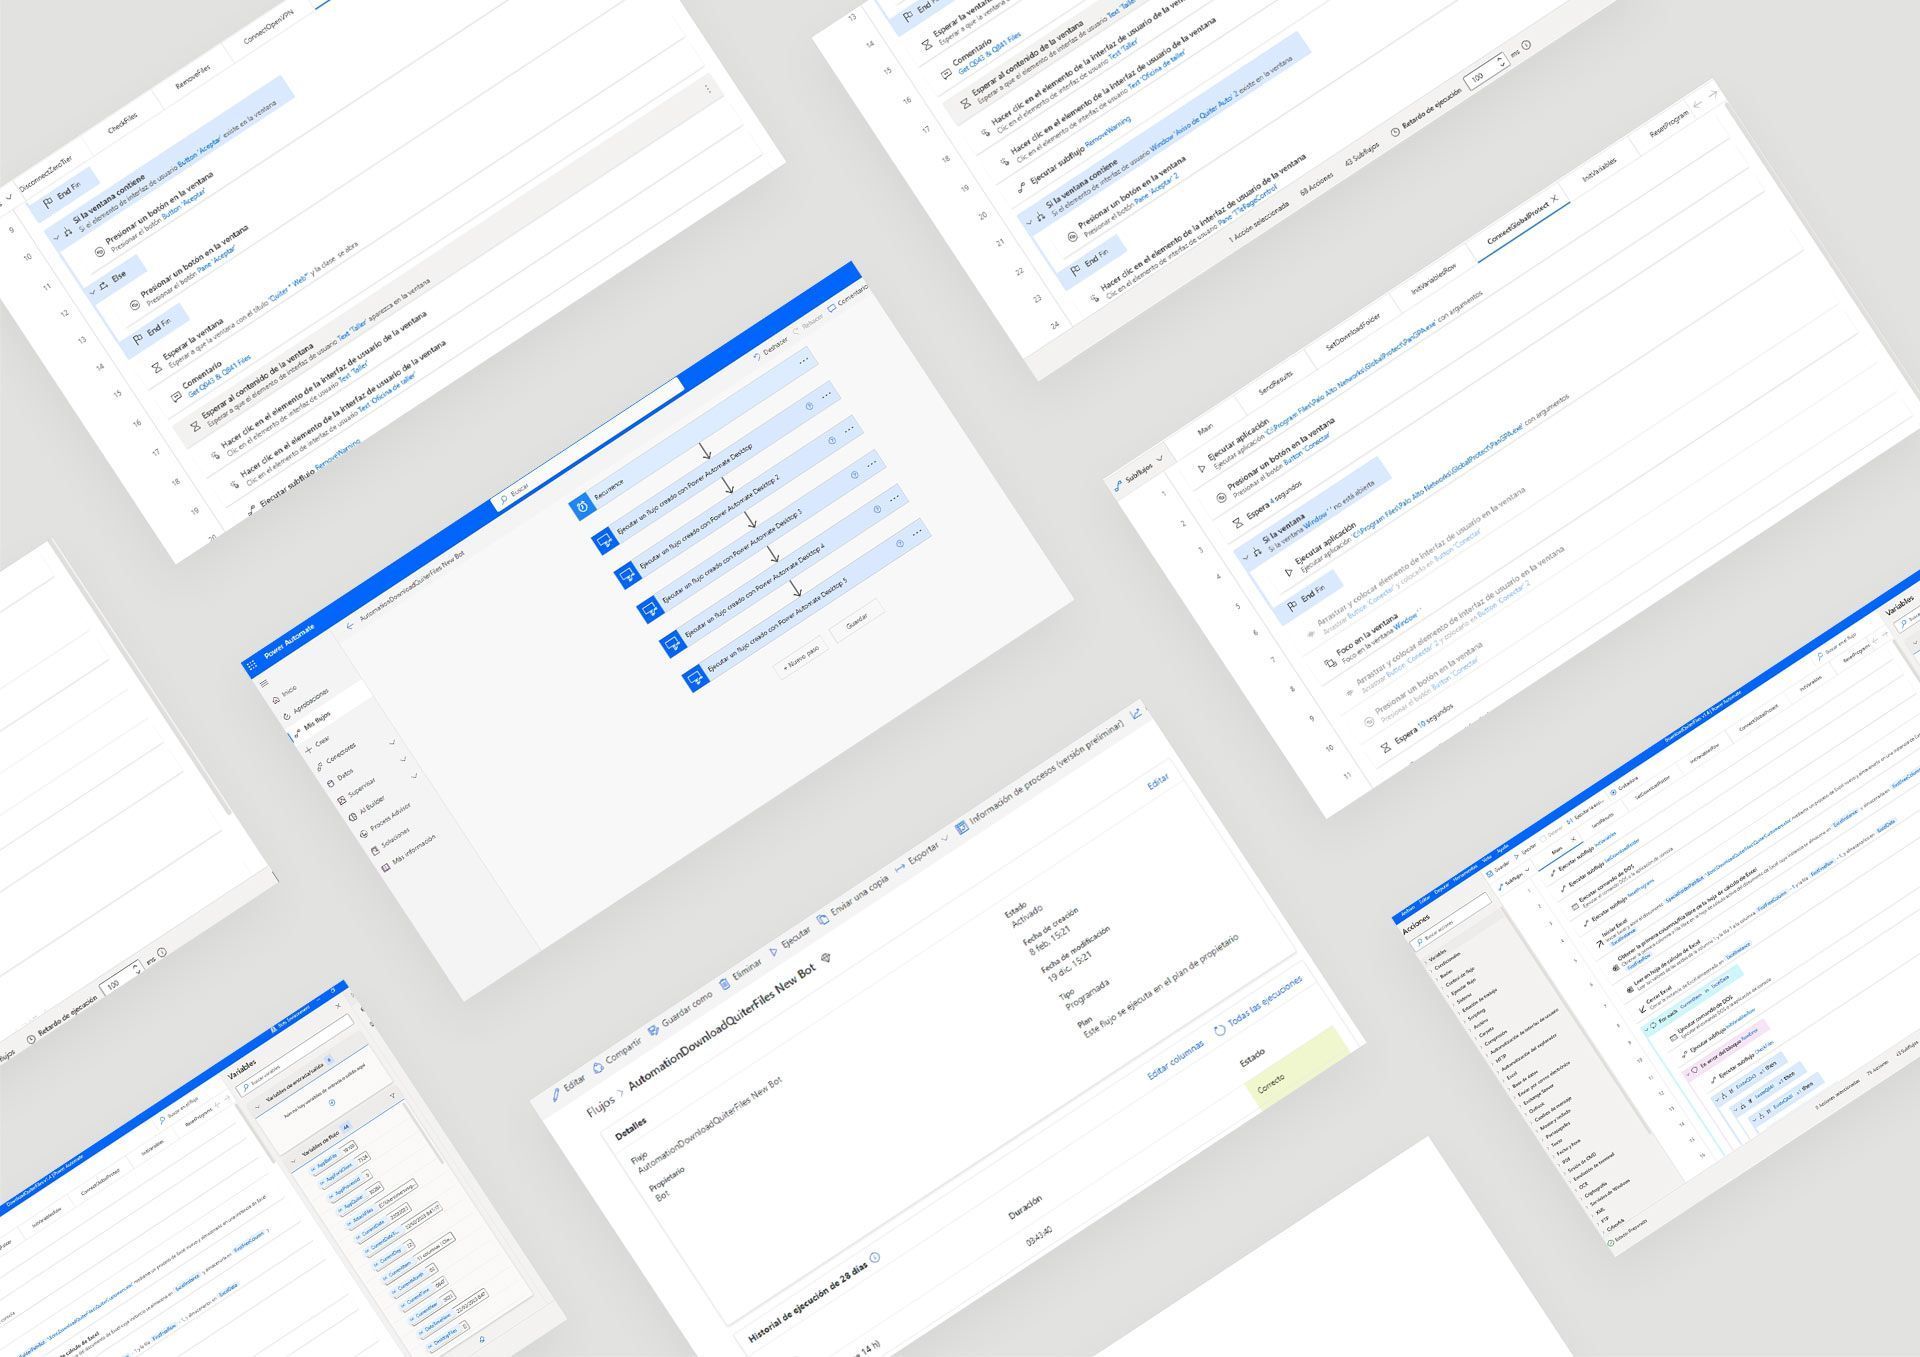
Task: Click the info icon beside Historial de ejecución
Action: click(875, 1257)
